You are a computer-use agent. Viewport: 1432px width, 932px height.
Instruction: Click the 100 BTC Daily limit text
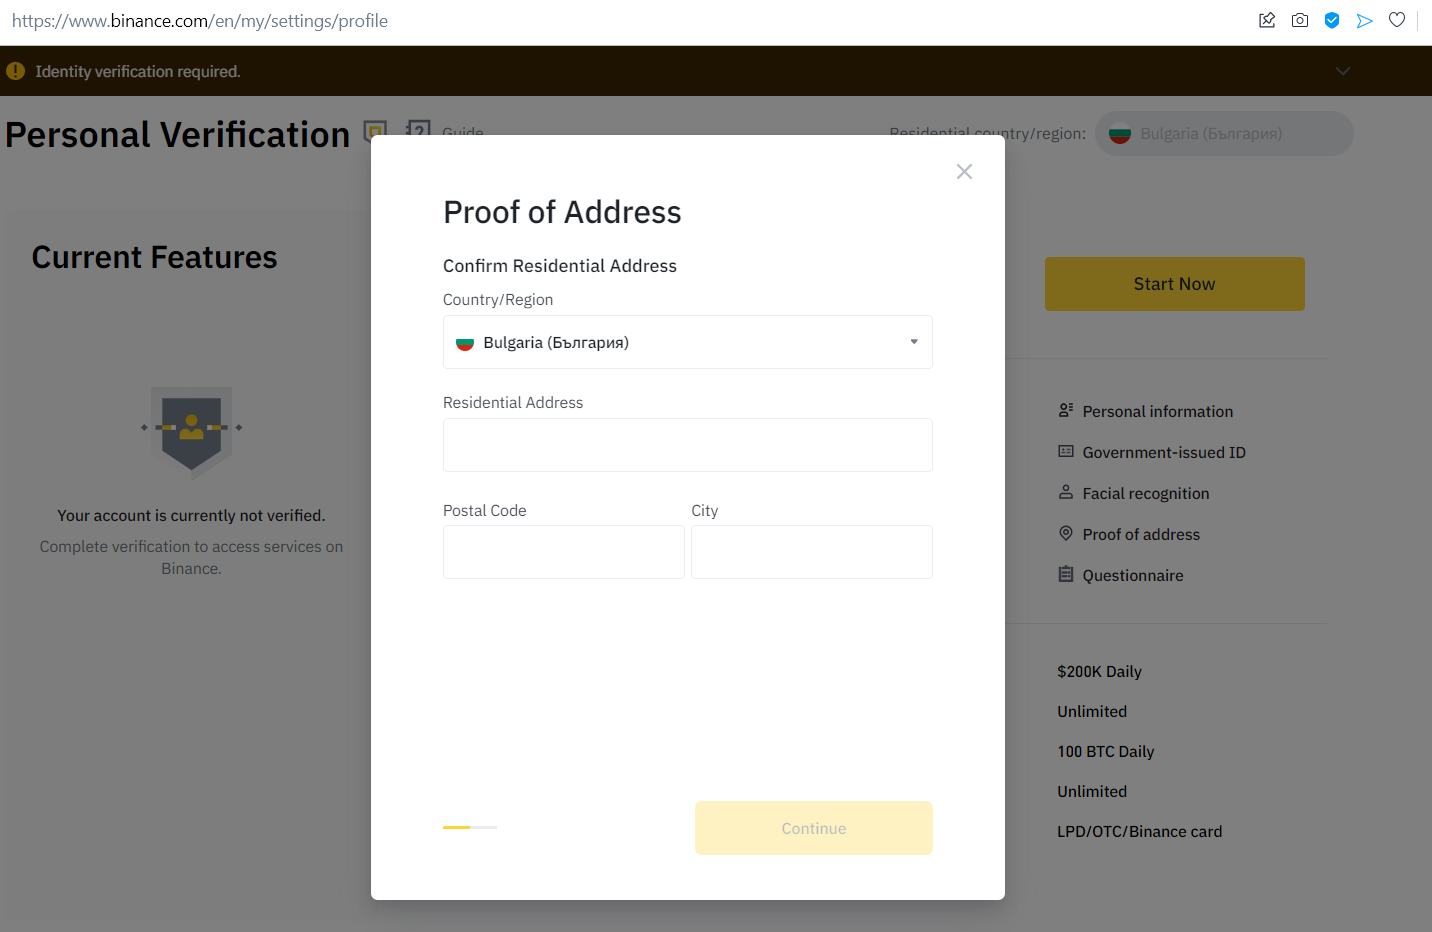pos(1106,752)
